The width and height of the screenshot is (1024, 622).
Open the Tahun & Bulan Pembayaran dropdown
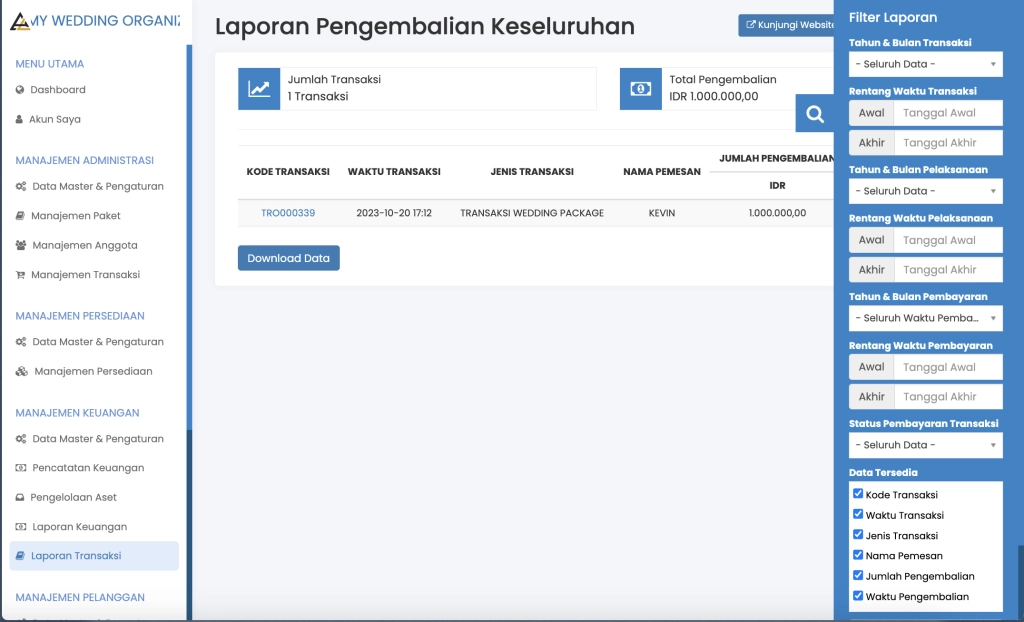pos(925,317)
